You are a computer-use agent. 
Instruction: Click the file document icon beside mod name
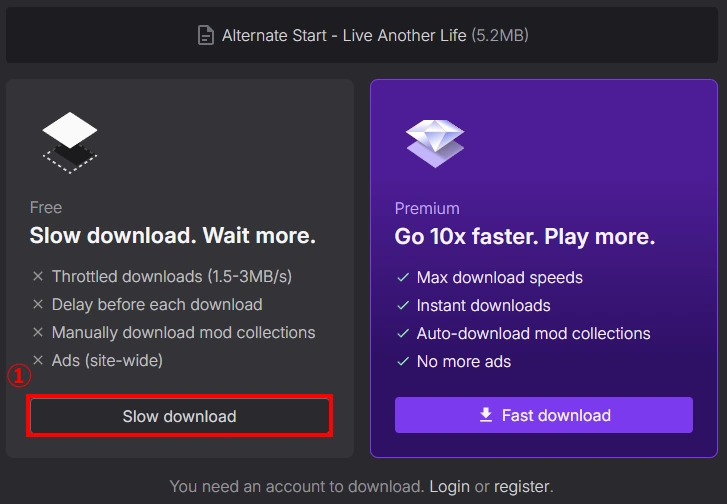(x=206, y=36)
